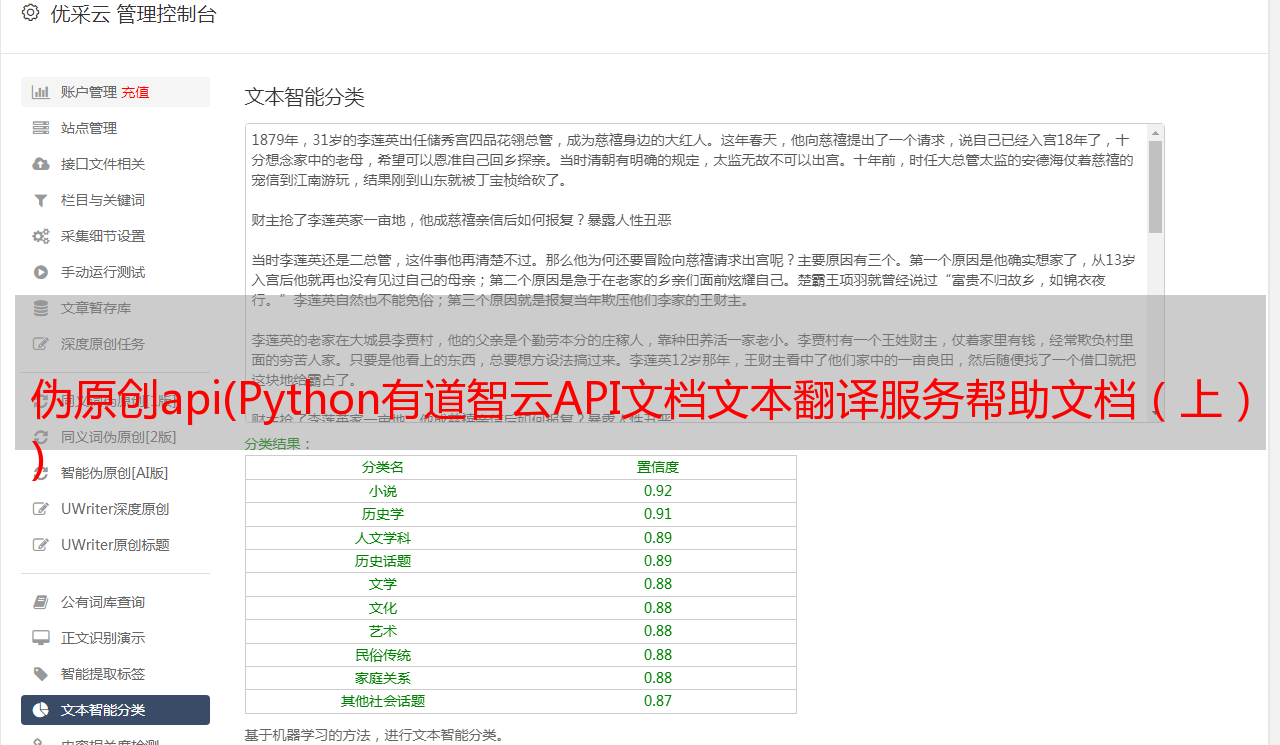
Task: Click the 0.88 value in the 文化 row
Action: (658, 608)
